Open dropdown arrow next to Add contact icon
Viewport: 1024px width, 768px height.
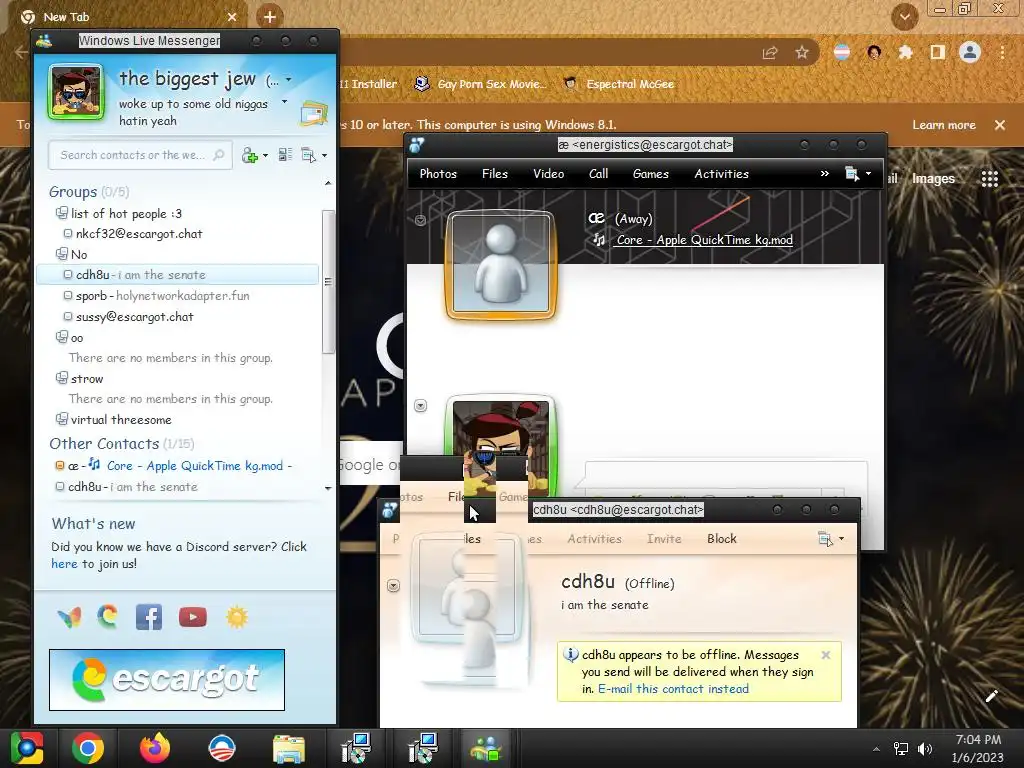click(x=265, y=155)
